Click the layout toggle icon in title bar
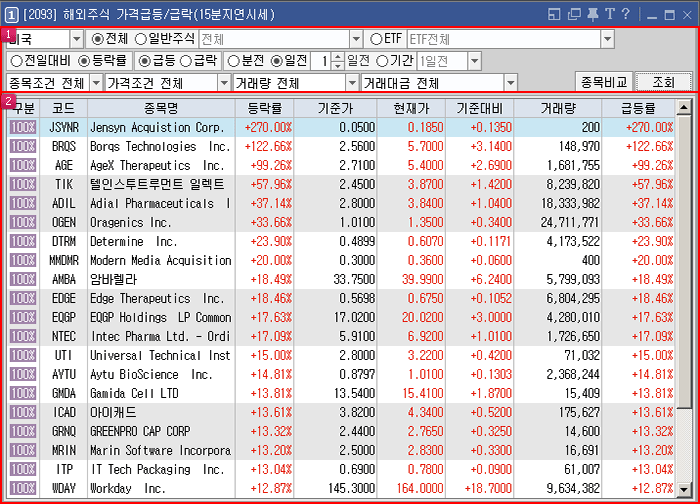Image resolution: width=700 pixels, height=504 pixels. (x=554, y=14)
